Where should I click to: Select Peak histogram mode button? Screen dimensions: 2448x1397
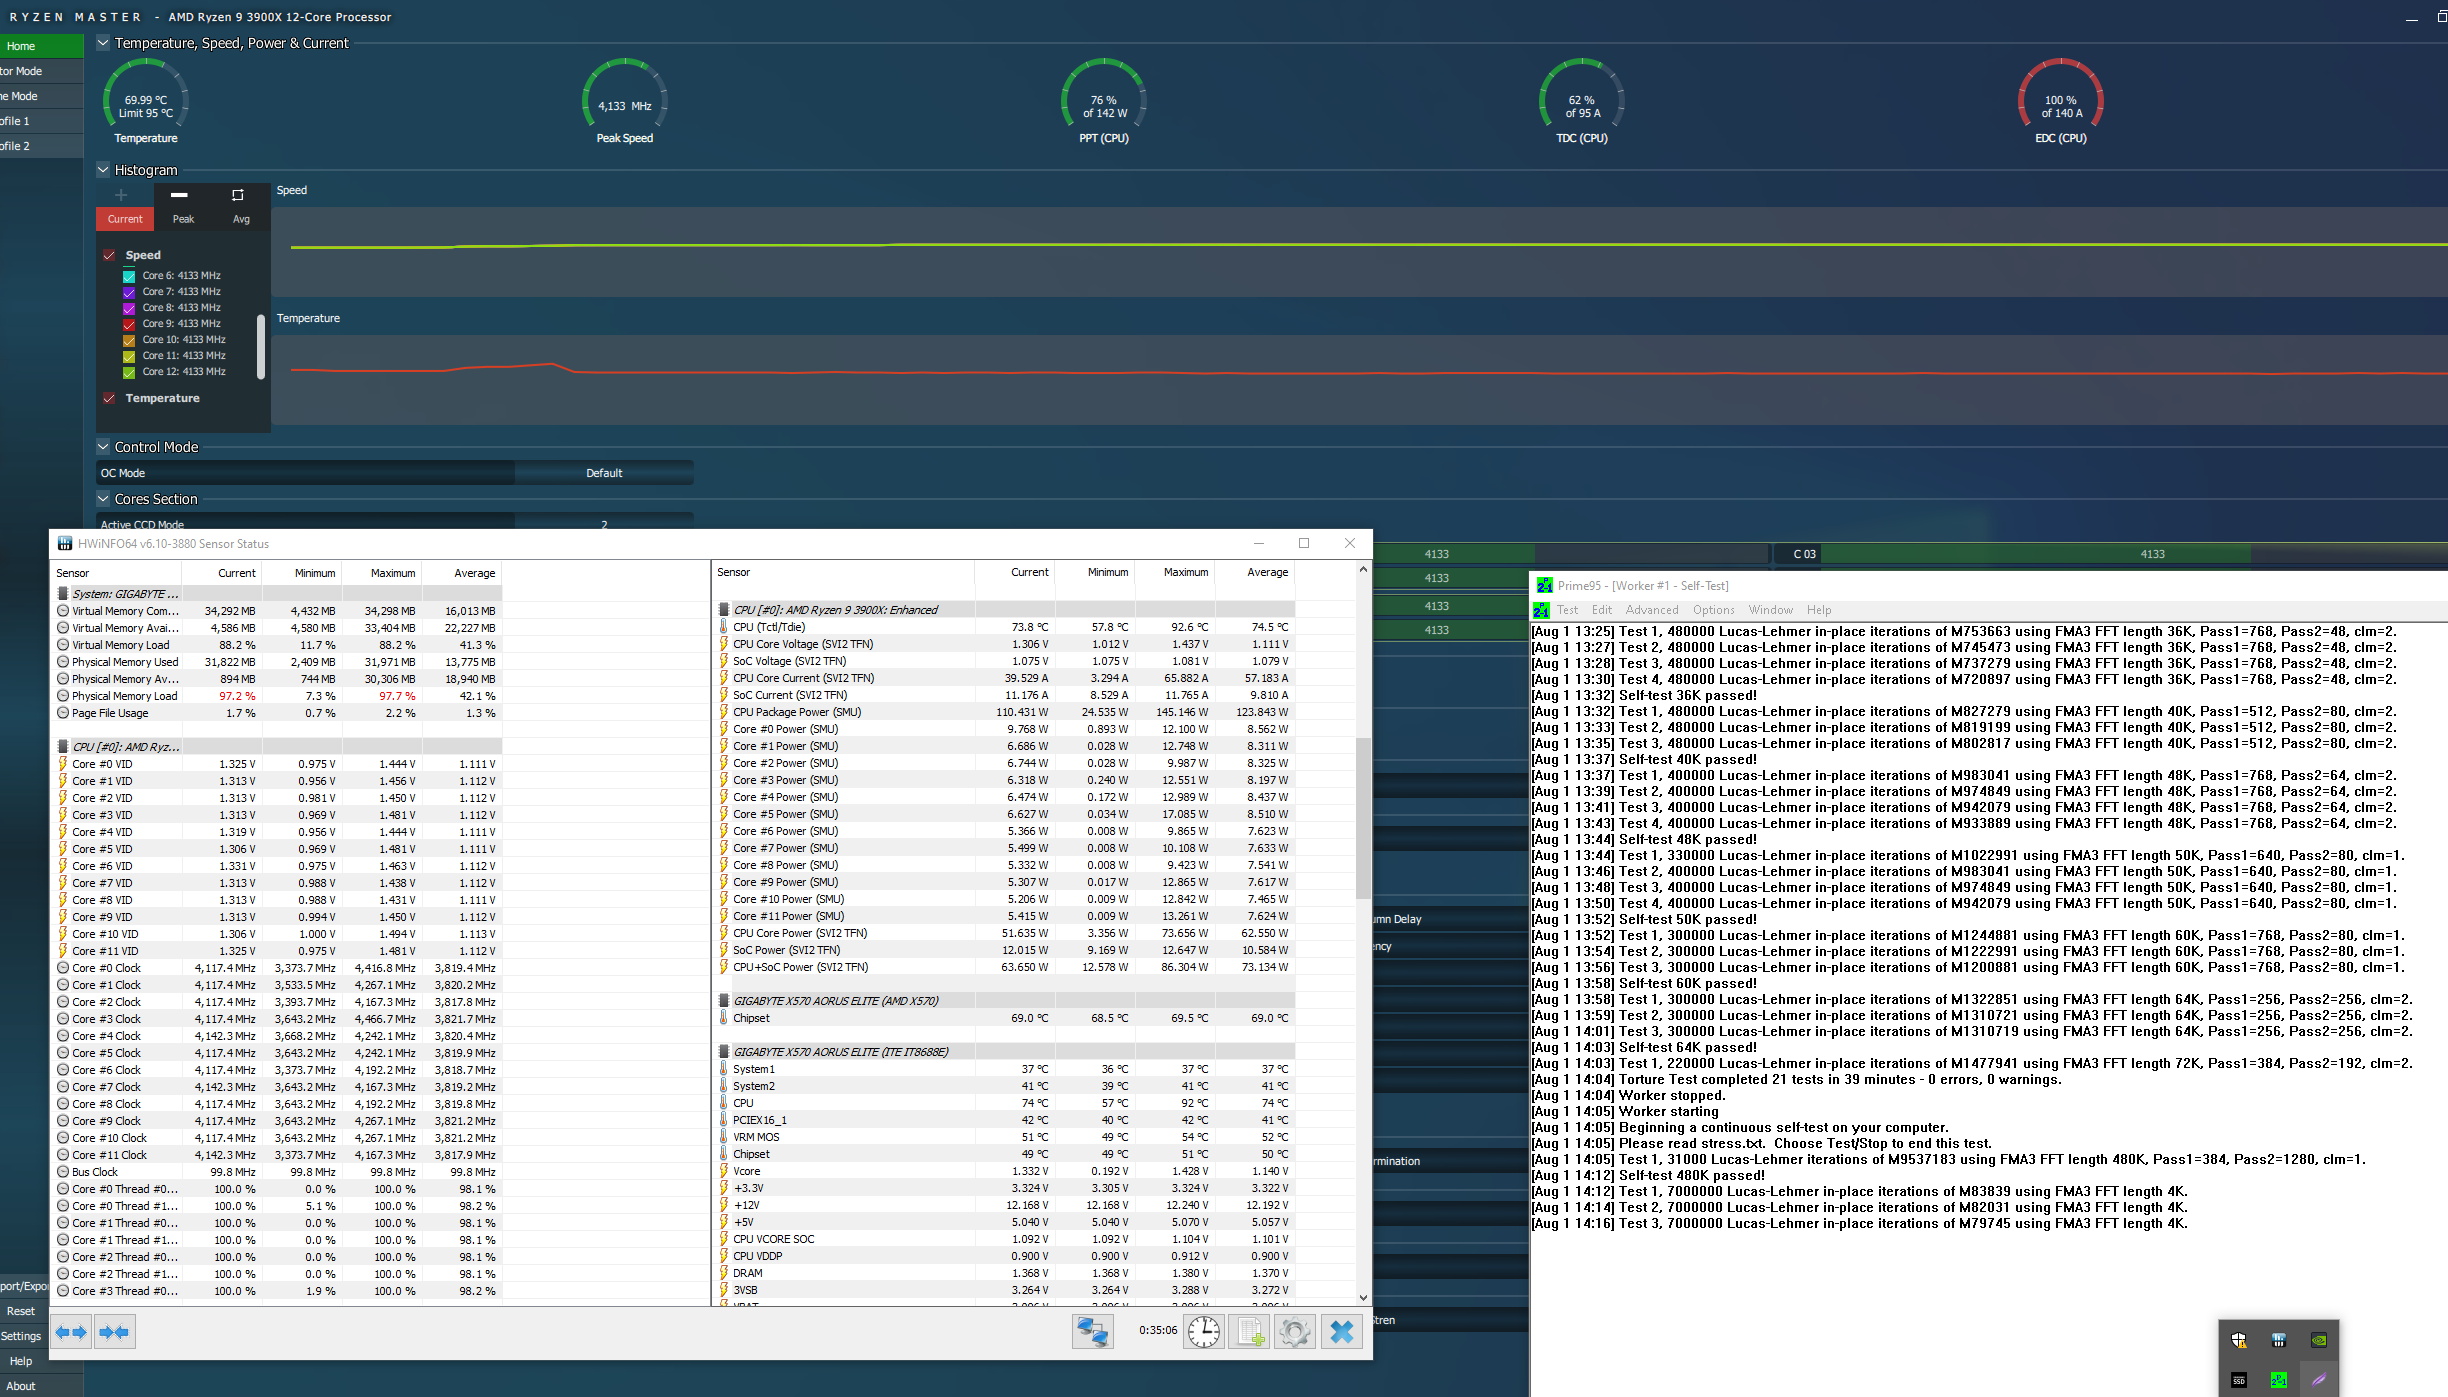click(x=183, y=219)
